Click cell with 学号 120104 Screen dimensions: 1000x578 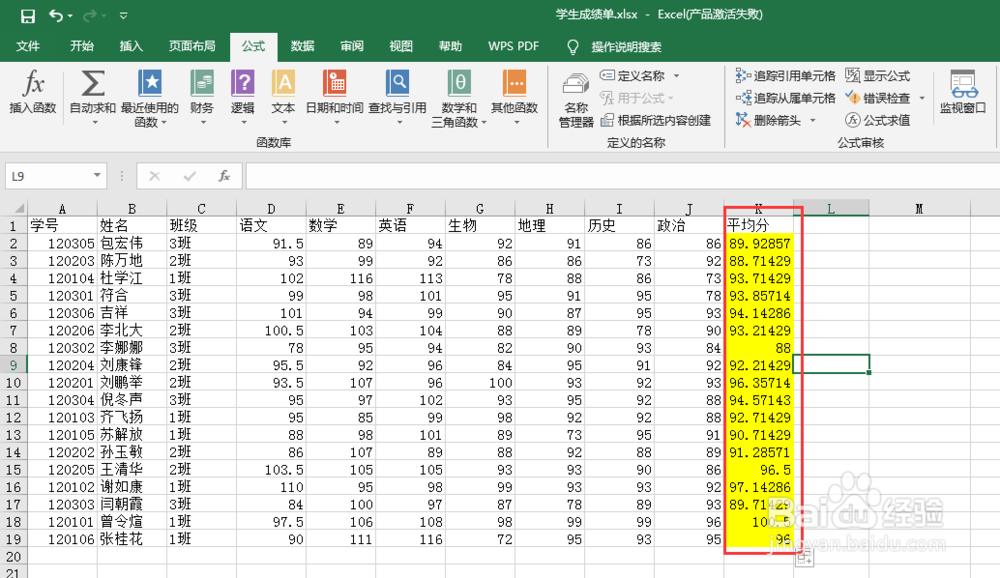click(x=62, y=278)
